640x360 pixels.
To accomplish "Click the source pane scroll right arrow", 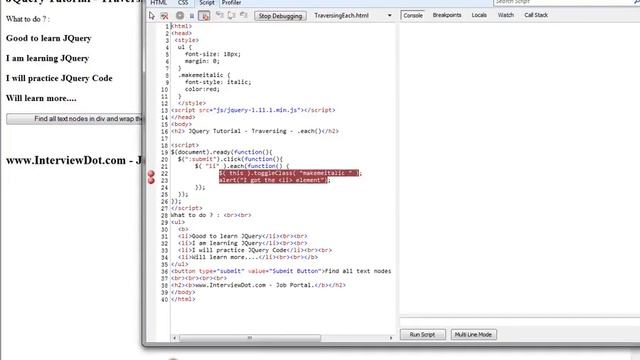I will tap(391, 338).
